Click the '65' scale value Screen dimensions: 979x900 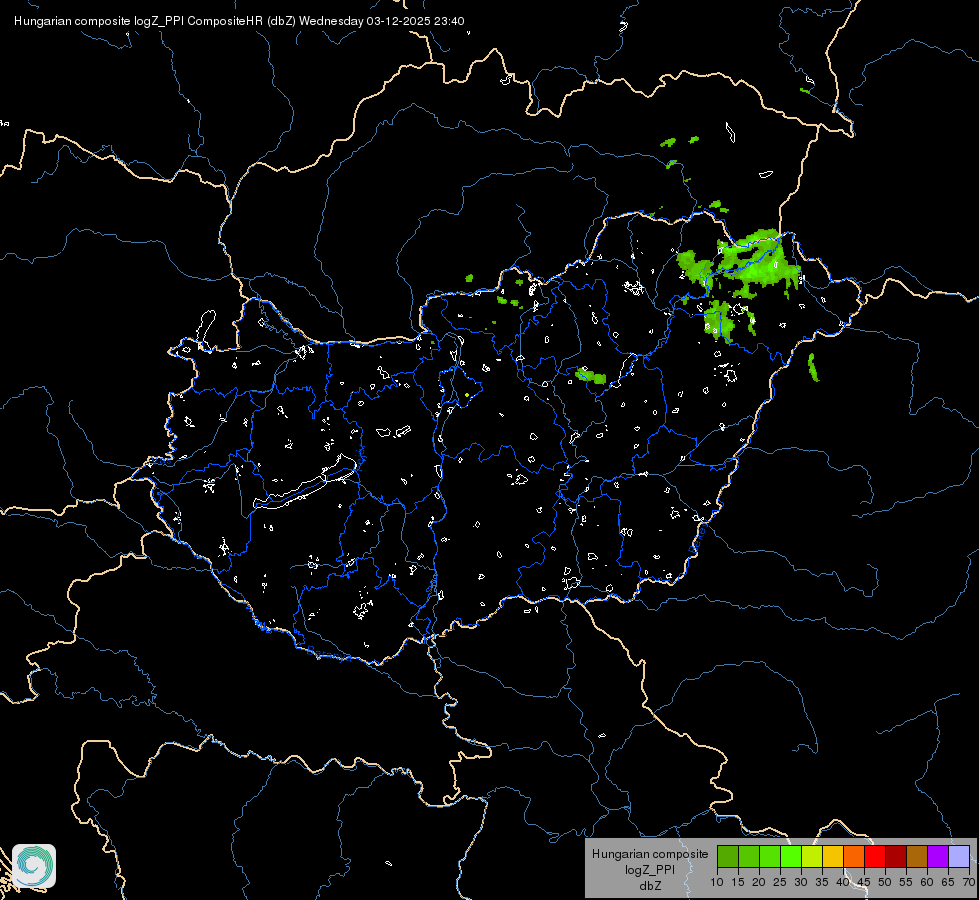[948, 883]
